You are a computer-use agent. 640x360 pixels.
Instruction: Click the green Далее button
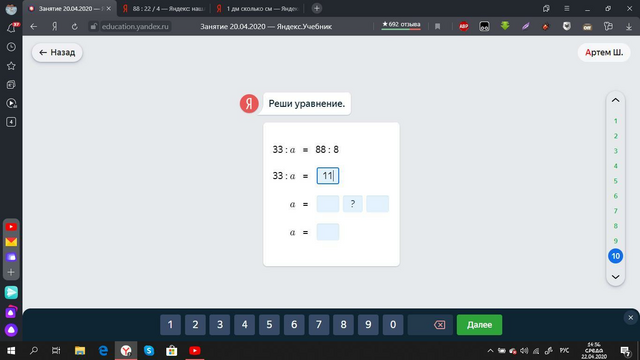(x=479, y=325)
